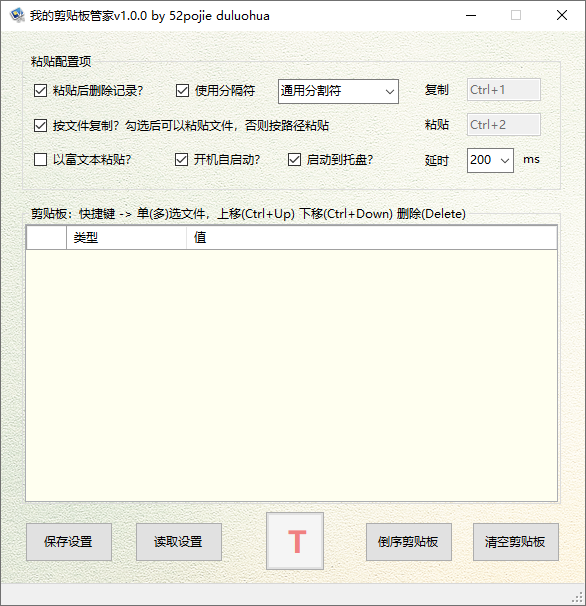Uncheck 启动到托盘 option

(x=294, y=160)
